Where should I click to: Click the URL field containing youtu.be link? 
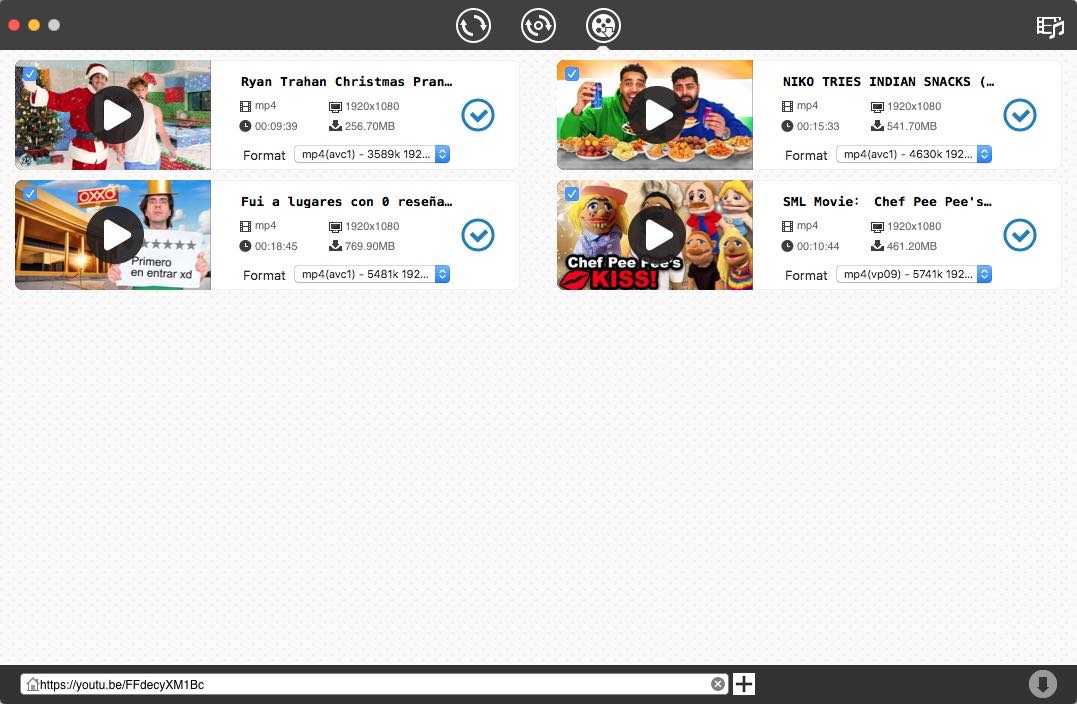(374, 684)
